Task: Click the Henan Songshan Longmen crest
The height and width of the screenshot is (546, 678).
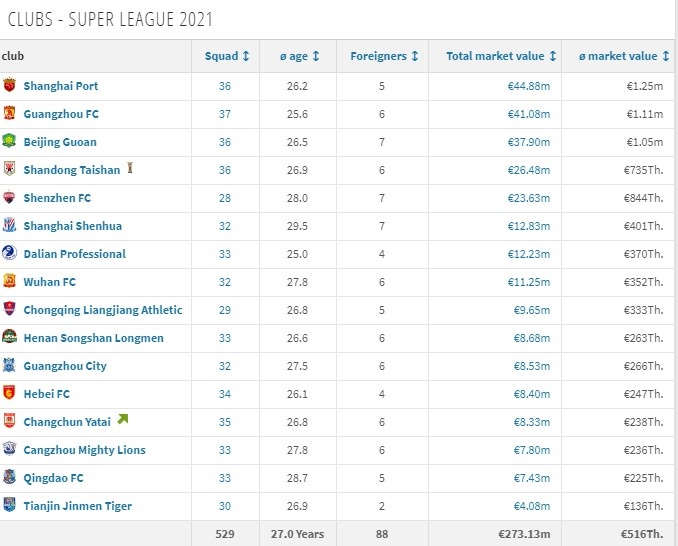Action: tap(9, 337)
